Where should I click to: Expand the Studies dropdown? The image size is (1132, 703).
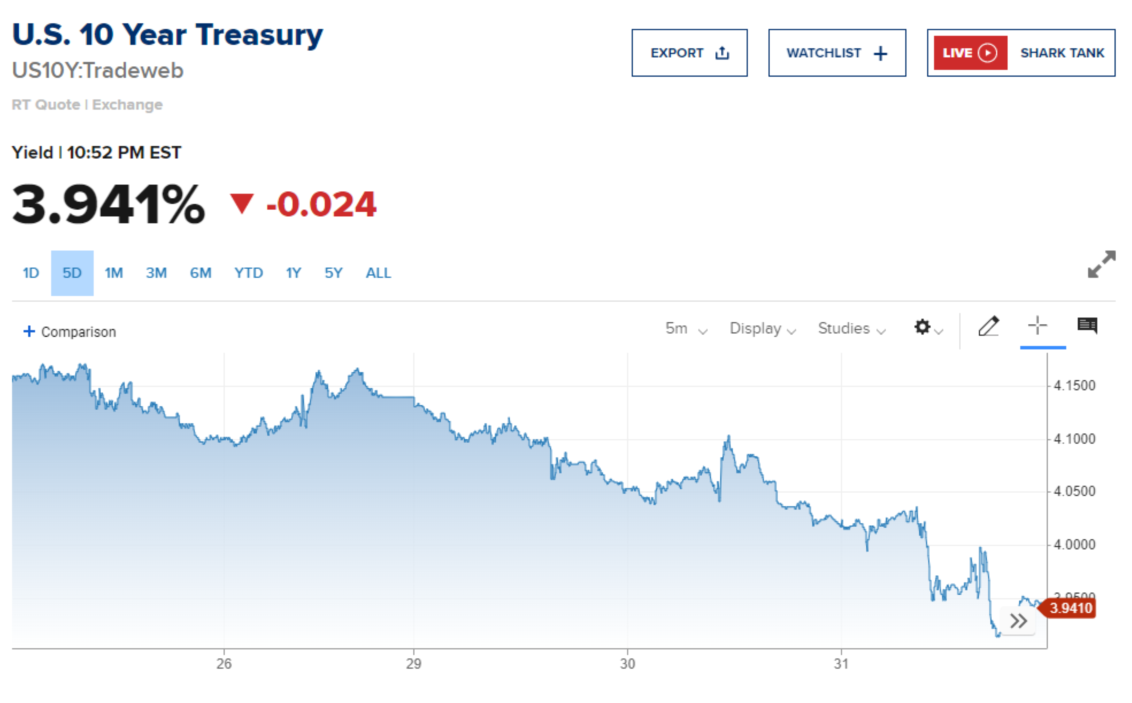click(851, 328)
